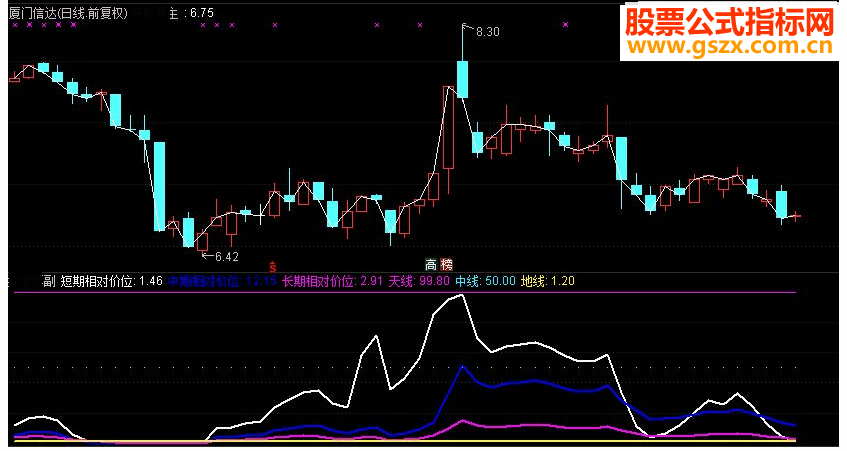Image resolution: width=847 pixels, height=451 pixels.
Task: Click 中期相对价位 blue indicator label
Action: (x=222, y=281)
